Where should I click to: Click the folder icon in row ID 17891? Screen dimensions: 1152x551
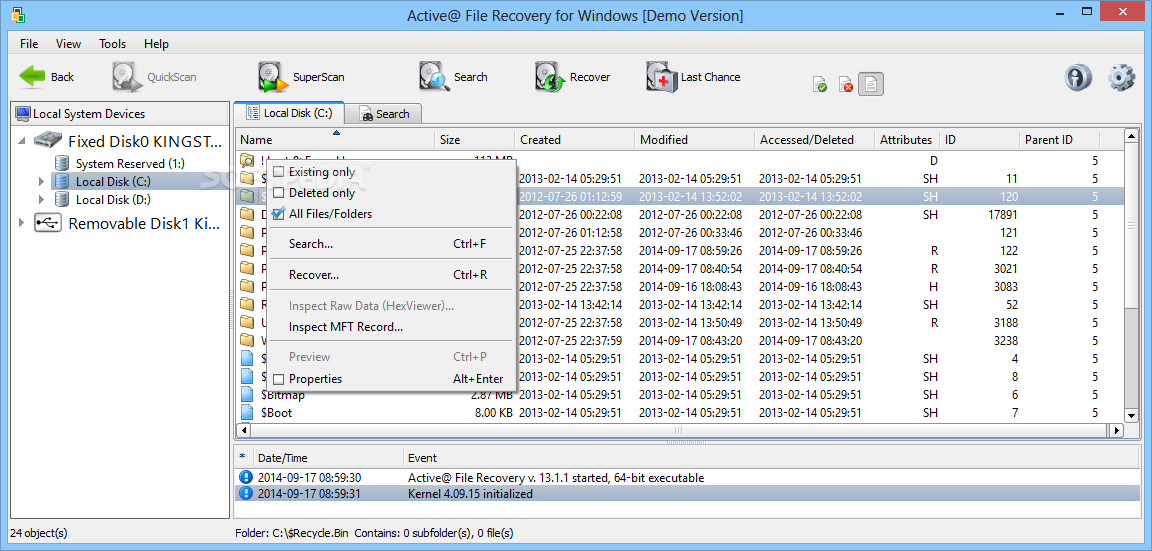point(248,214)
